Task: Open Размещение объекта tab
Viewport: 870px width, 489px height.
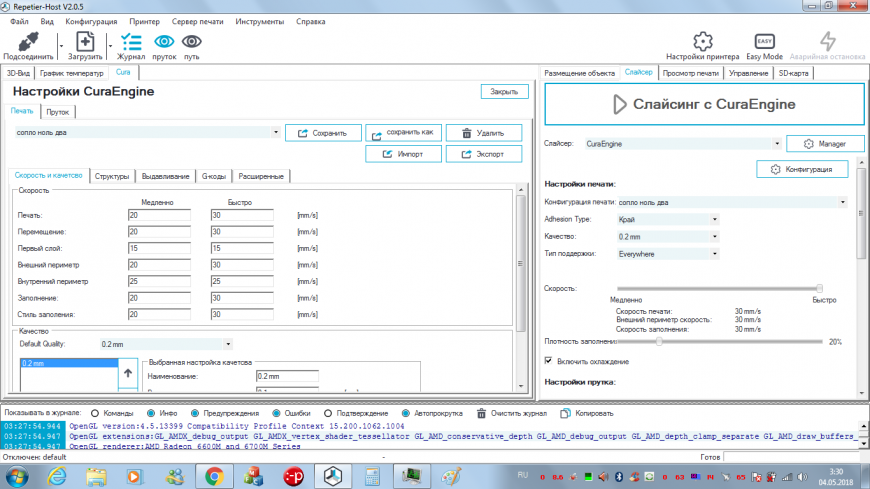Action: (x=579, y=73)
